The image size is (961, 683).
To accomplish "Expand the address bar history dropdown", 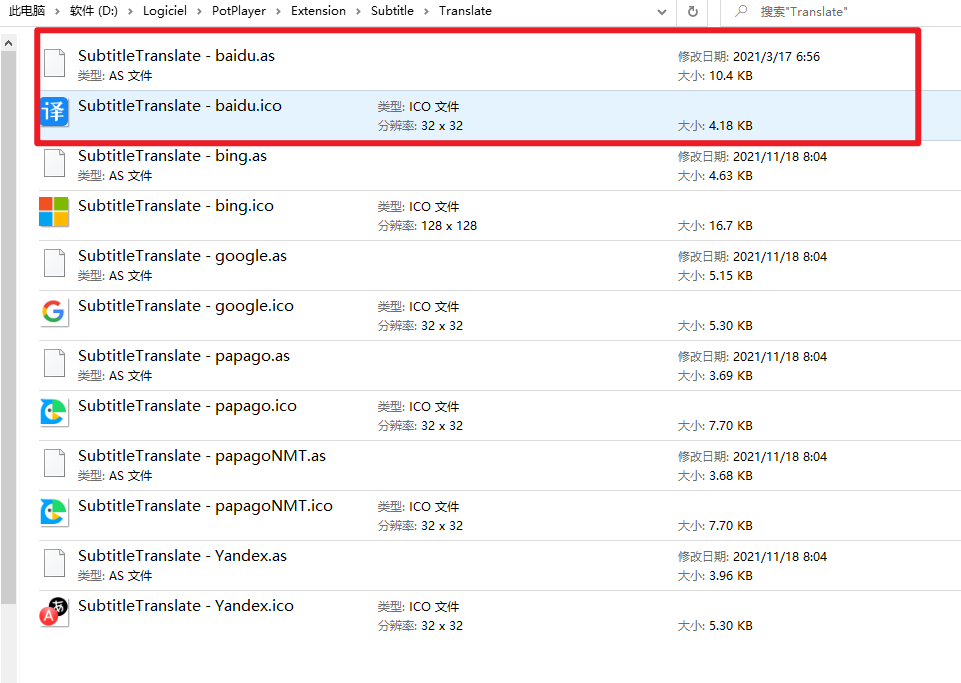I will pyautogui.click(x=661, y=12).
